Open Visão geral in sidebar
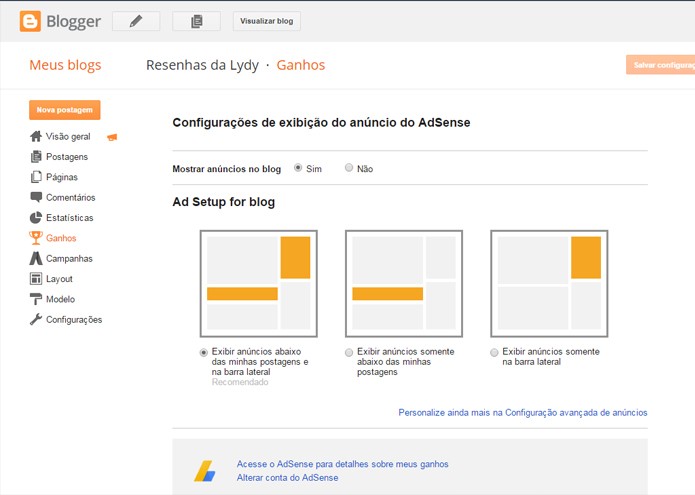The width and height of the screenshot is (695, 495). [x=68, y=136]
